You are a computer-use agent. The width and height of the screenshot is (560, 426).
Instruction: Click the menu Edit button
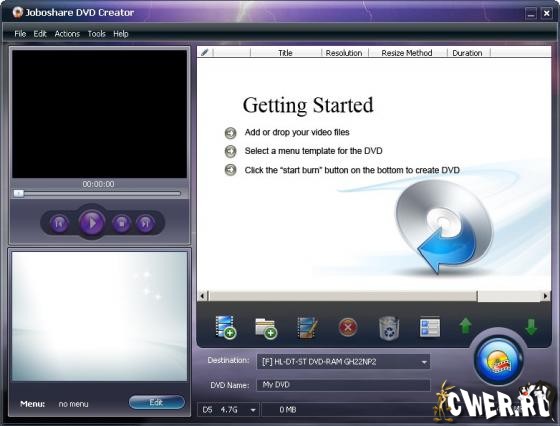[156, 402]
